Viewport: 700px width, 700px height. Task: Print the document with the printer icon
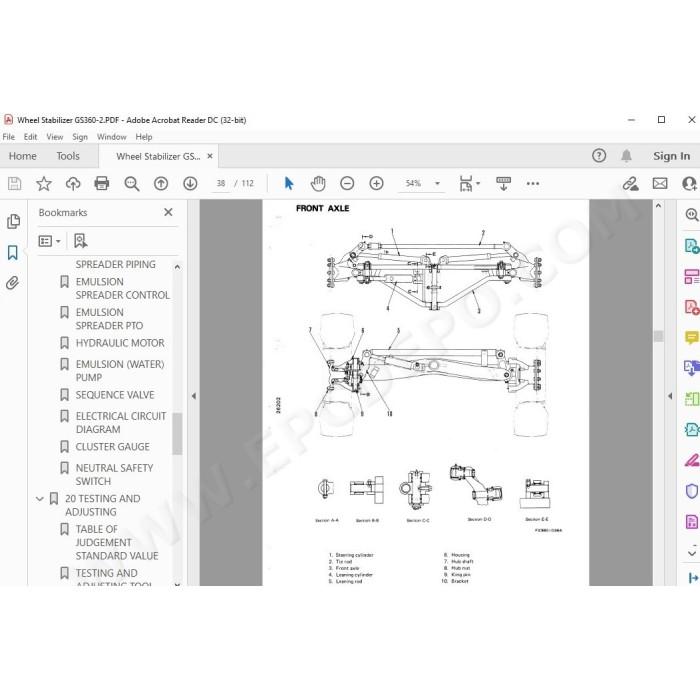pos(102,183)
